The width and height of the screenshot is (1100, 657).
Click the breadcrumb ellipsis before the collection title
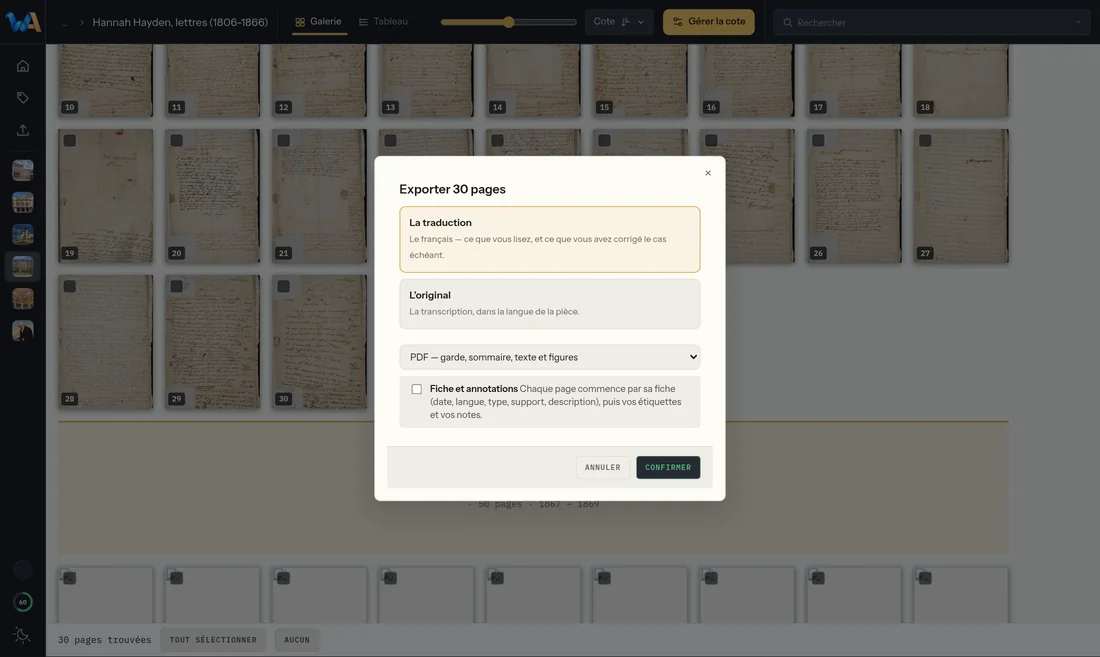click(65, 22)
